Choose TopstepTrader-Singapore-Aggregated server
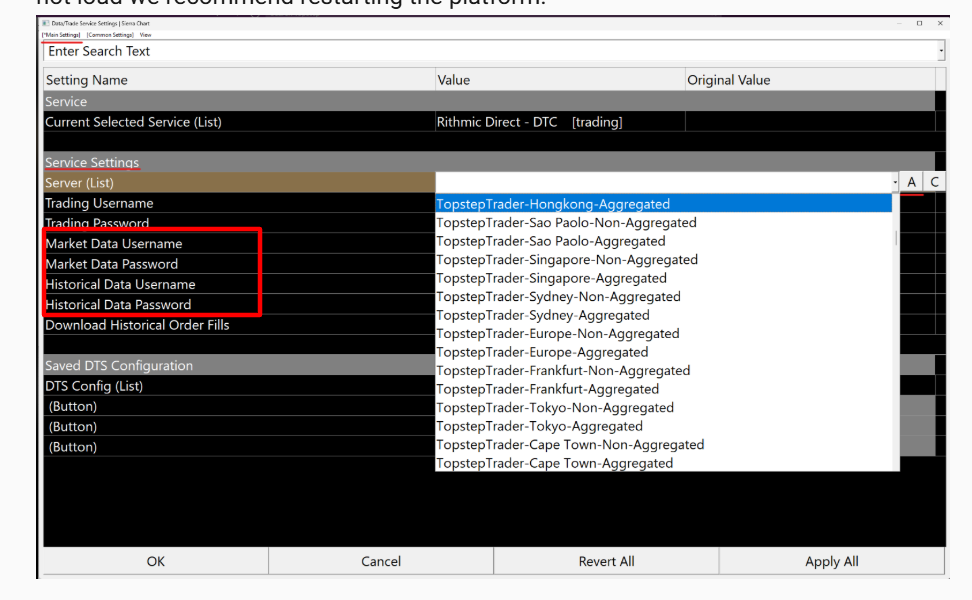The height and width of the screenshot is (600, 972). click(x=664, y=278)
